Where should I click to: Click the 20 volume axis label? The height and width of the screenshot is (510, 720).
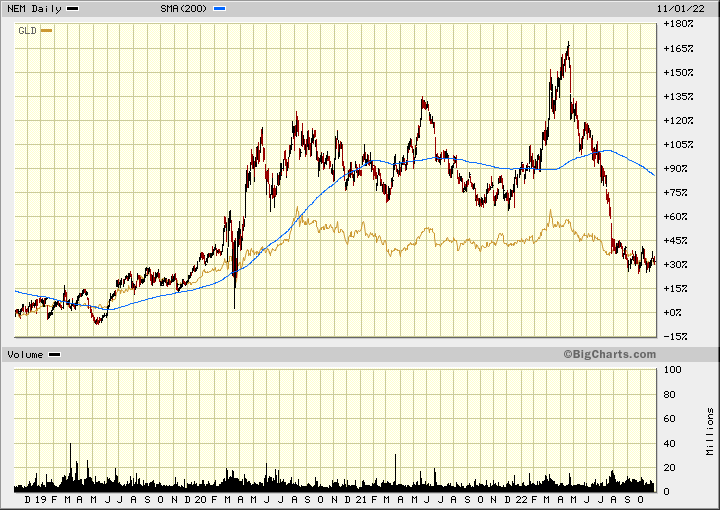(670, 468)
